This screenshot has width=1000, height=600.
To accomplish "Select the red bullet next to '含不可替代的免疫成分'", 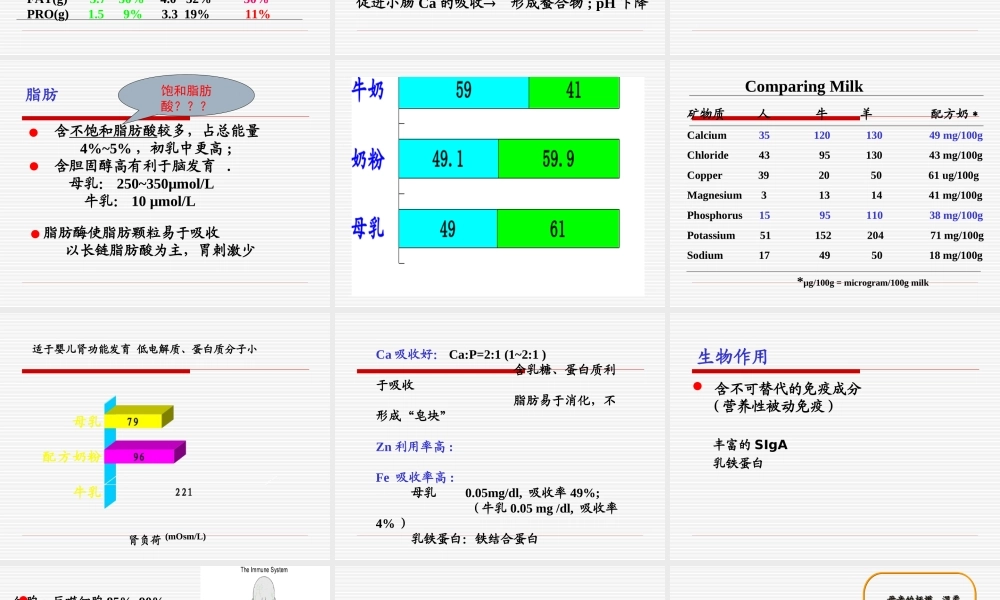I will pos(697,388).
